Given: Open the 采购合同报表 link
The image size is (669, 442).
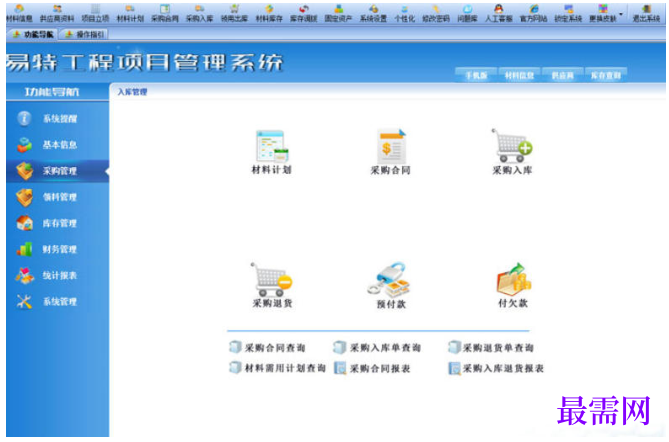Looking at the screenshot, I should (372, 368).
